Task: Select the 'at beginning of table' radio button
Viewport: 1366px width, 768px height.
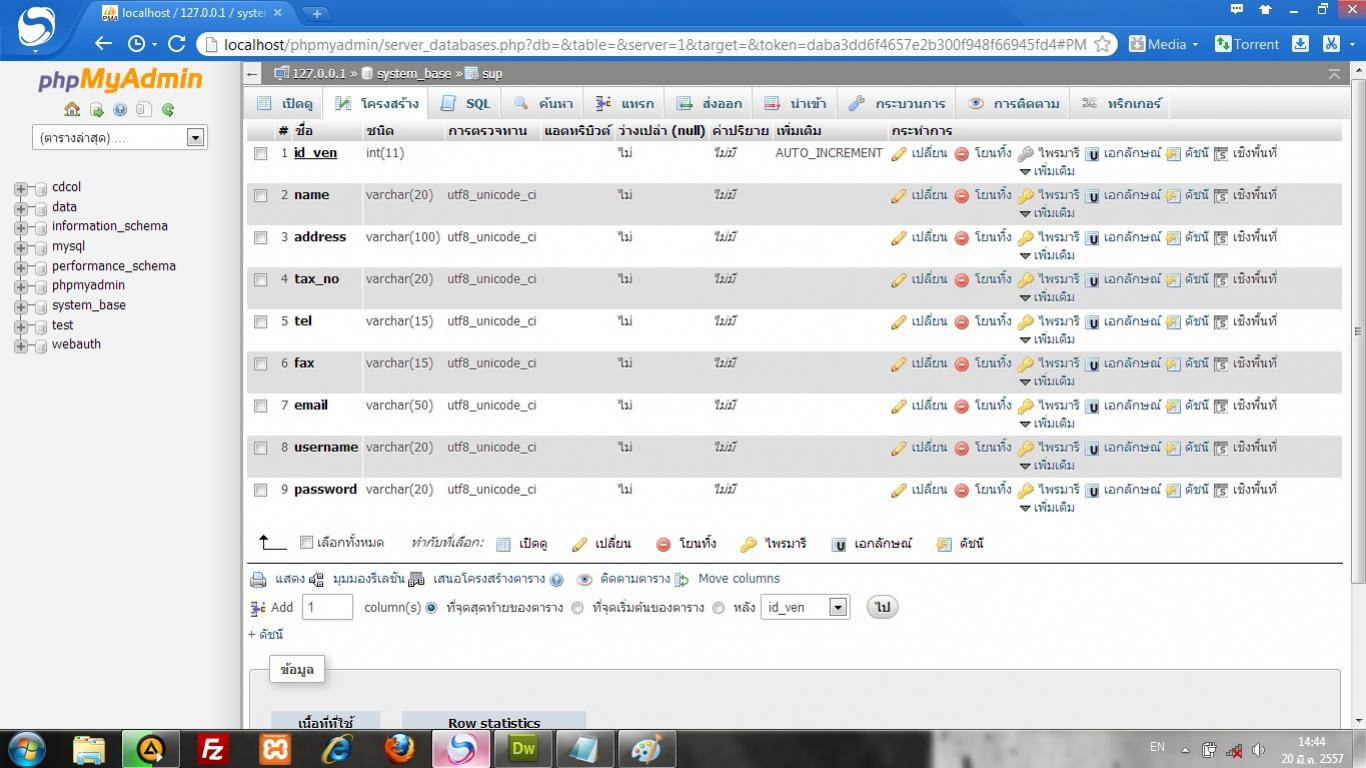Action: (x=577, y=608)
